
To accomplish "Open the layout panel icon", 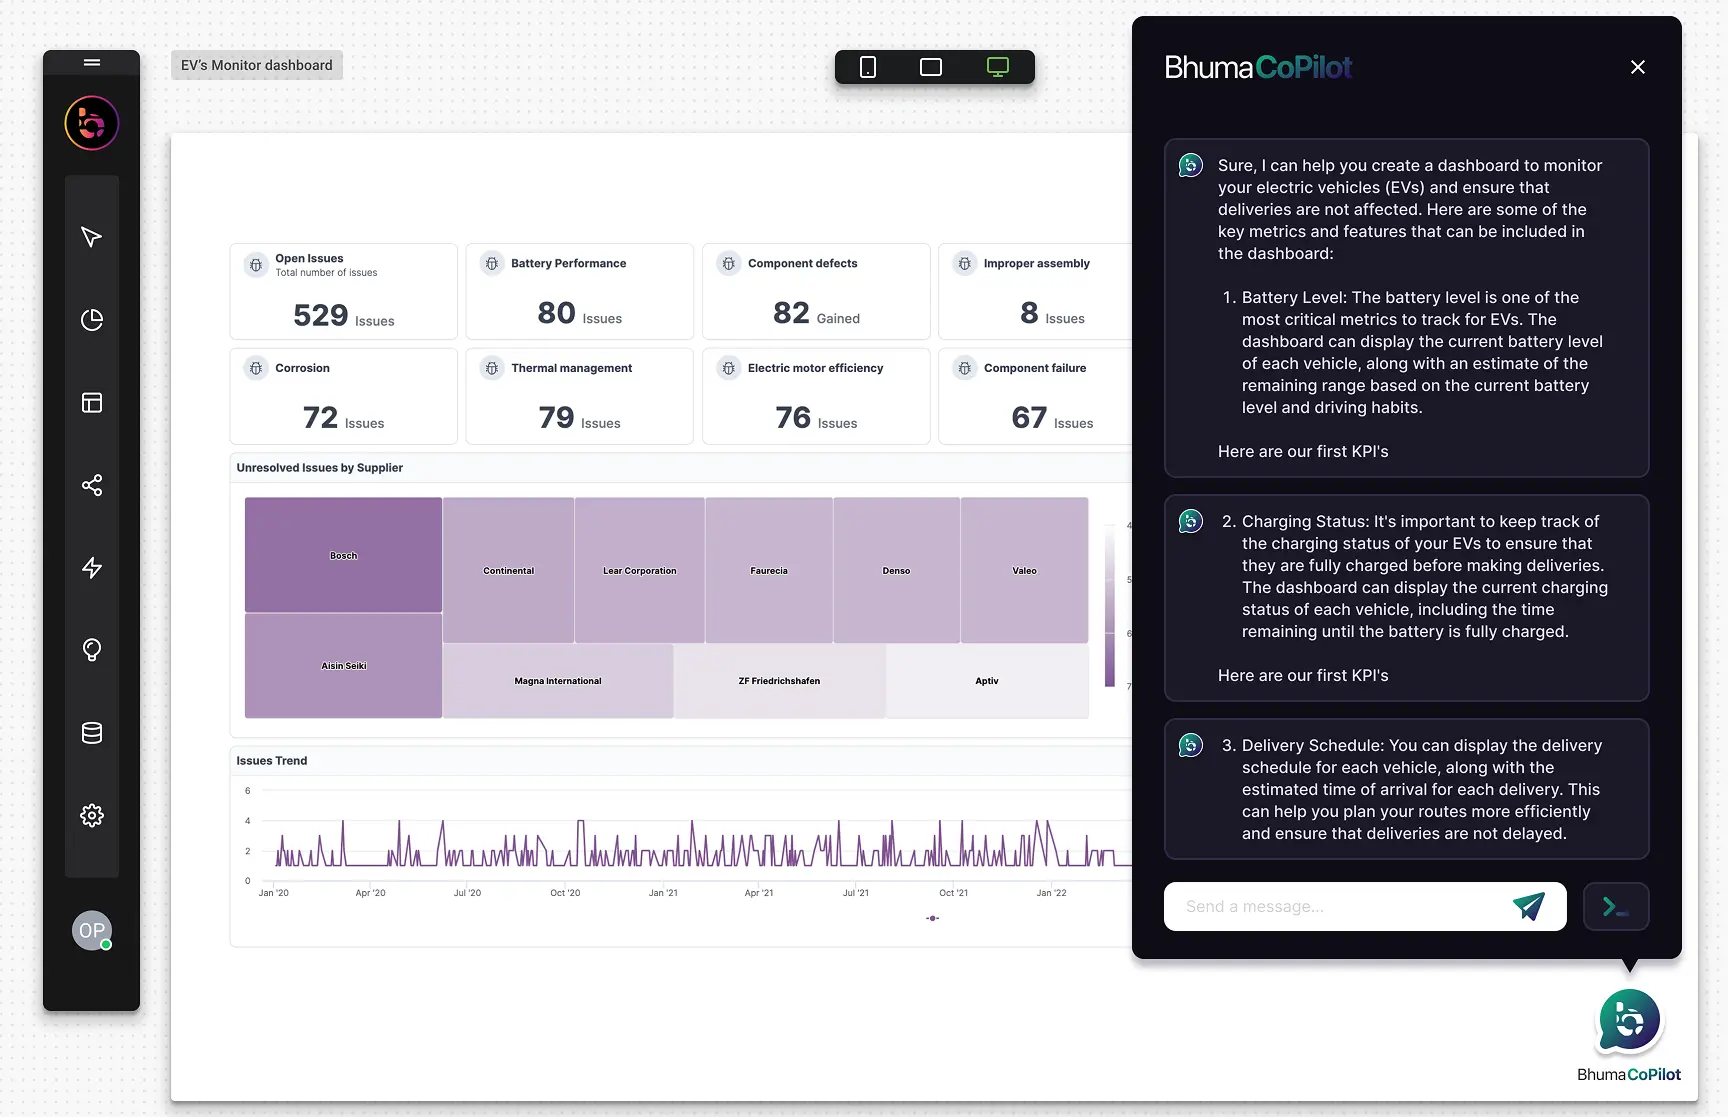I will point(91,403).
